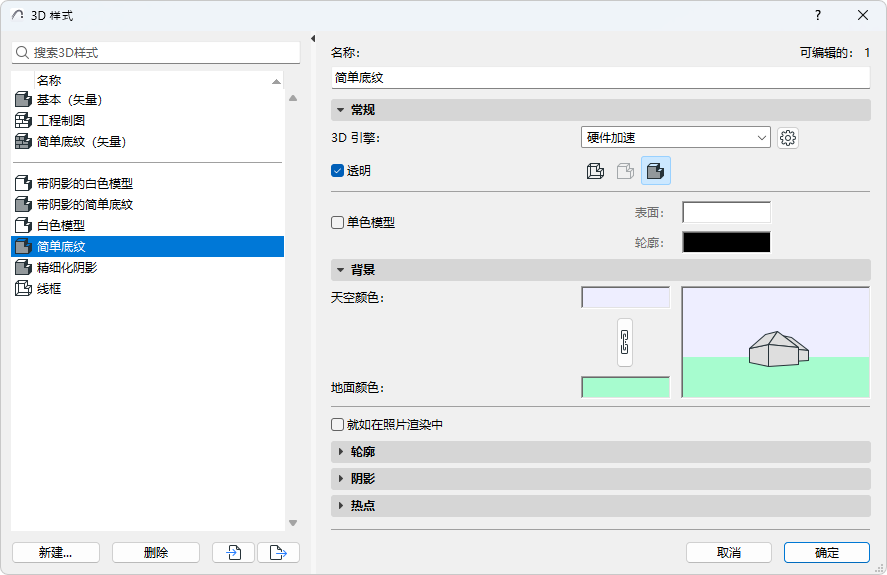Select 工程制图 style

pos(147,121)
